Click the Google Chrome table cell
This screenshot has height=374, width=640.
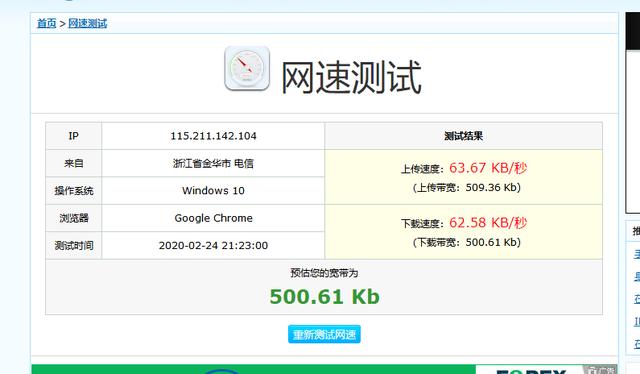[x=213, y=218]
